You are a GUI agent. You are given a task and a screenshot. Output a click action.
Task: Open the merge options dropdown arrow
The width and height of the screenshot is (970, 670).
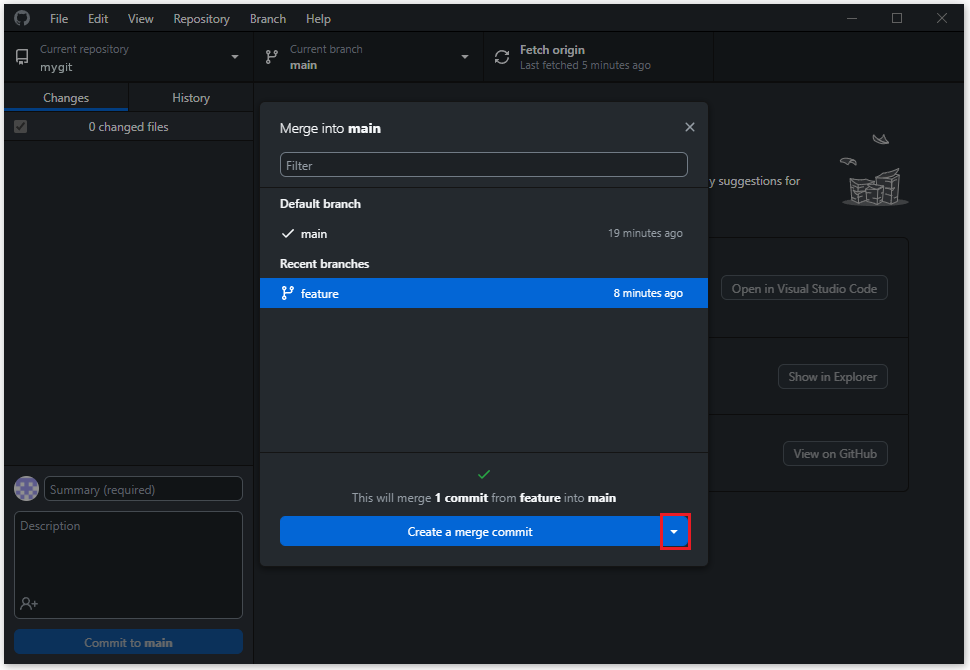tap(674, 532)
